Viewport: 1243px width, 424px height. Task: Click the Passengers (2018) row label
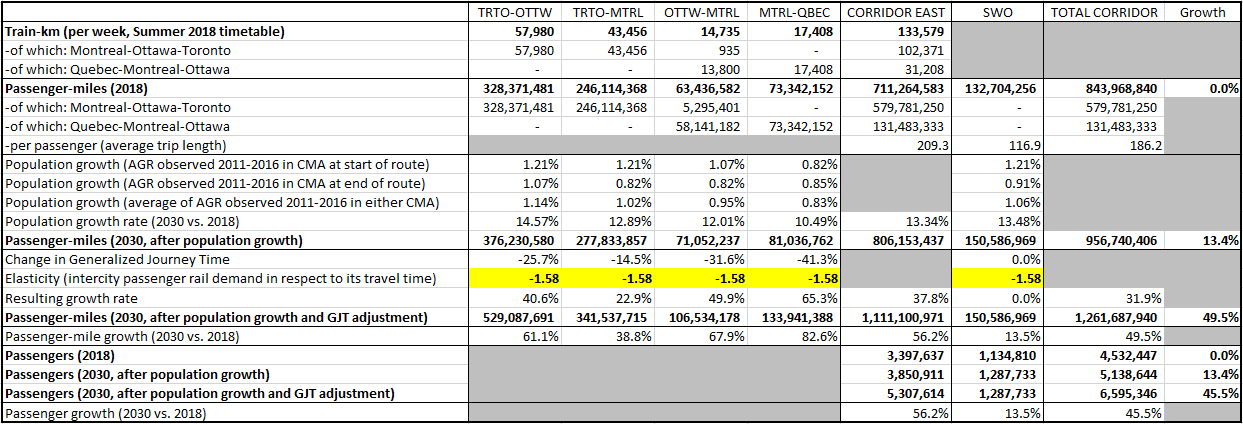[x=60, y=356]
